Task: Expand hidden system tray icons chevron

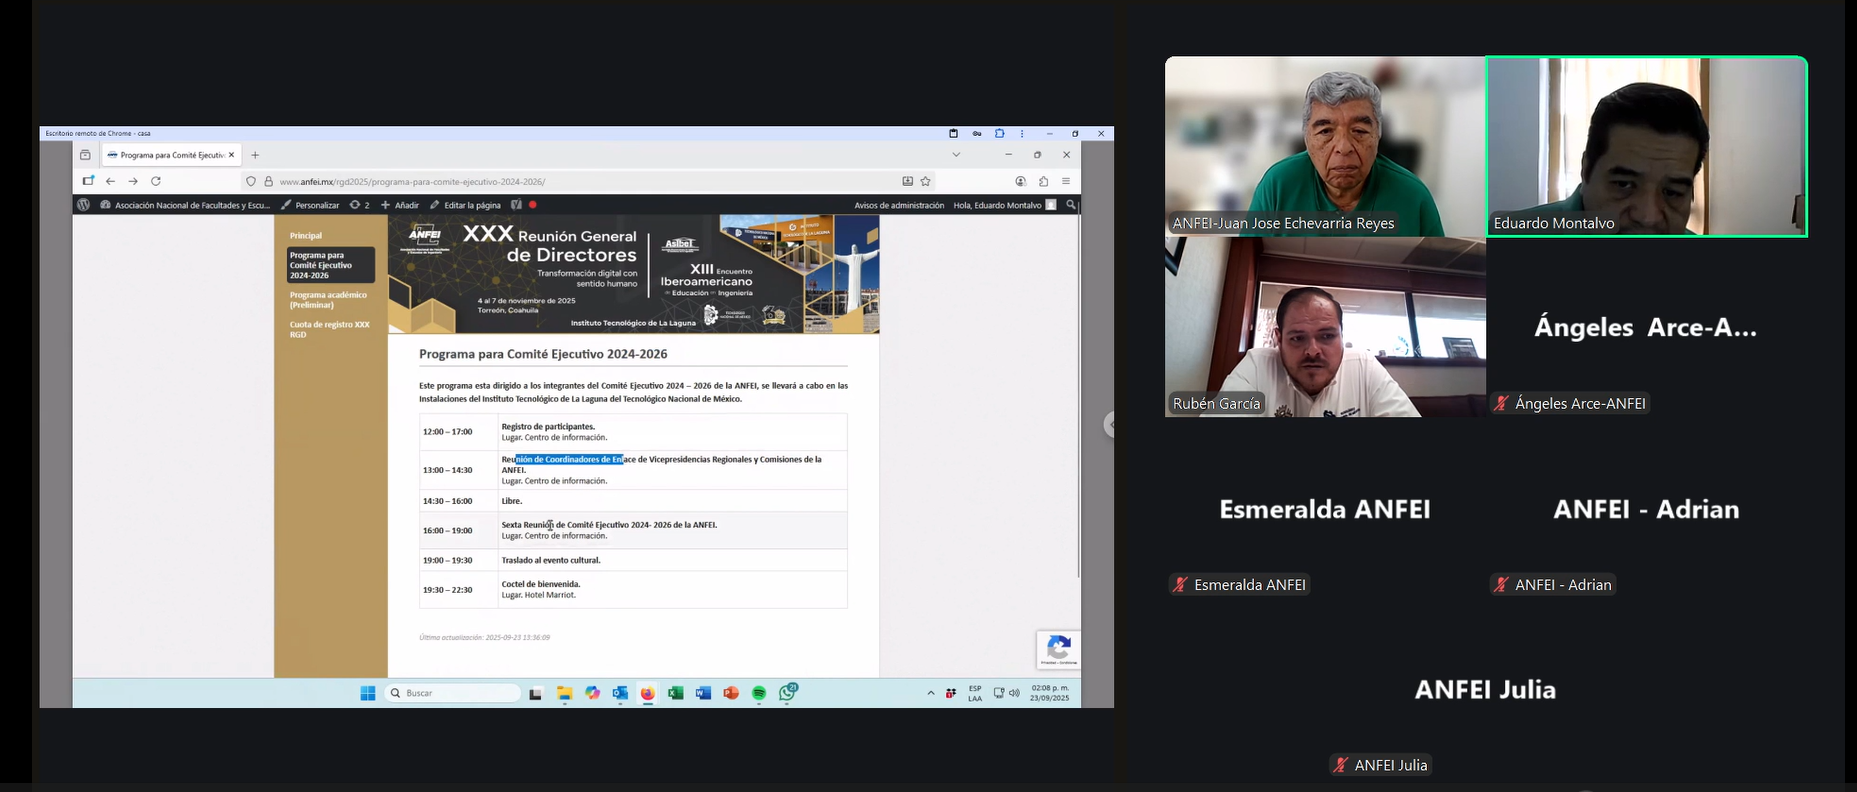Action: tap(931, 693)
